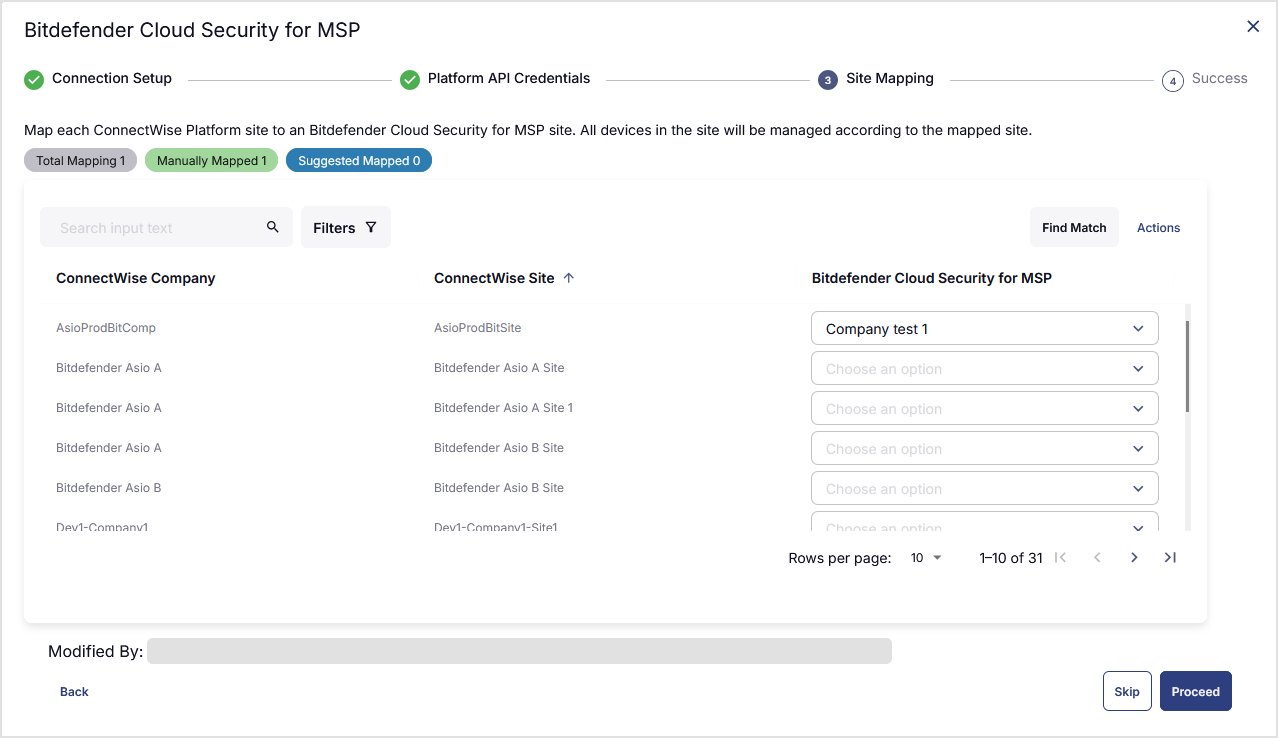Click the Proceed button
The width and height of the screenshot is (1278, 738).
(1196, 691)
